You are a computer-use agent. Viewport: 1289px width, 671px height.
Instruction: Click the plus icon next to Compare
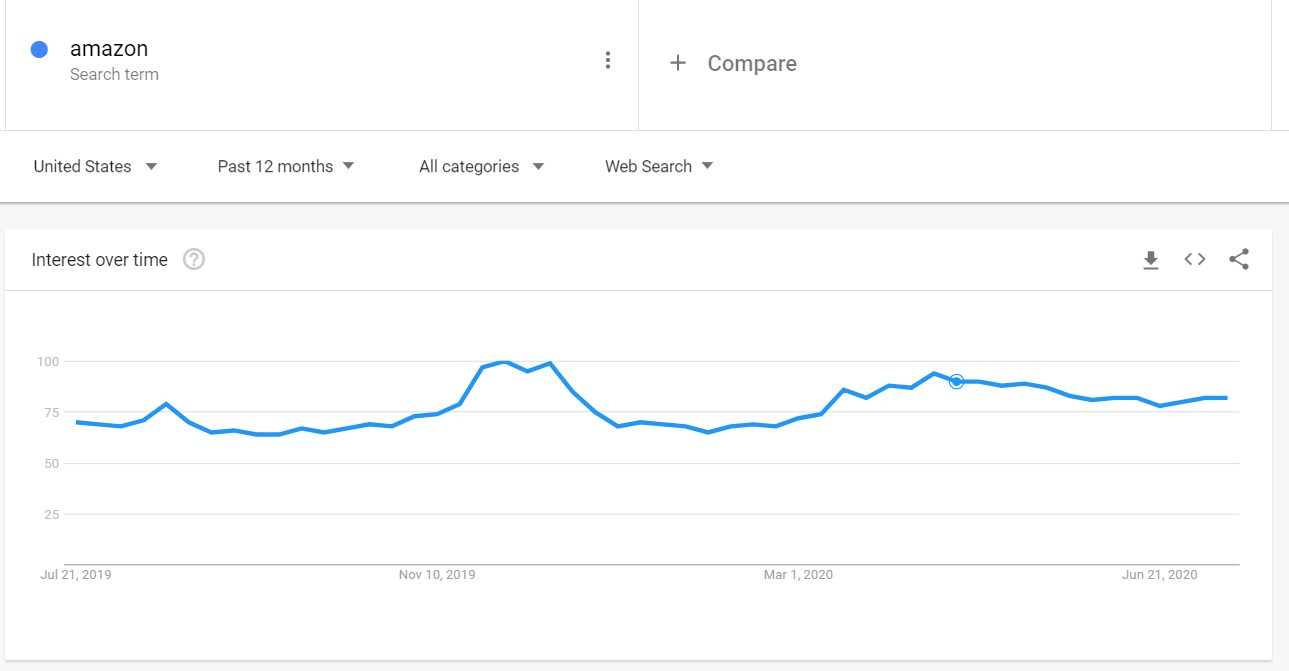pos(678,63)
